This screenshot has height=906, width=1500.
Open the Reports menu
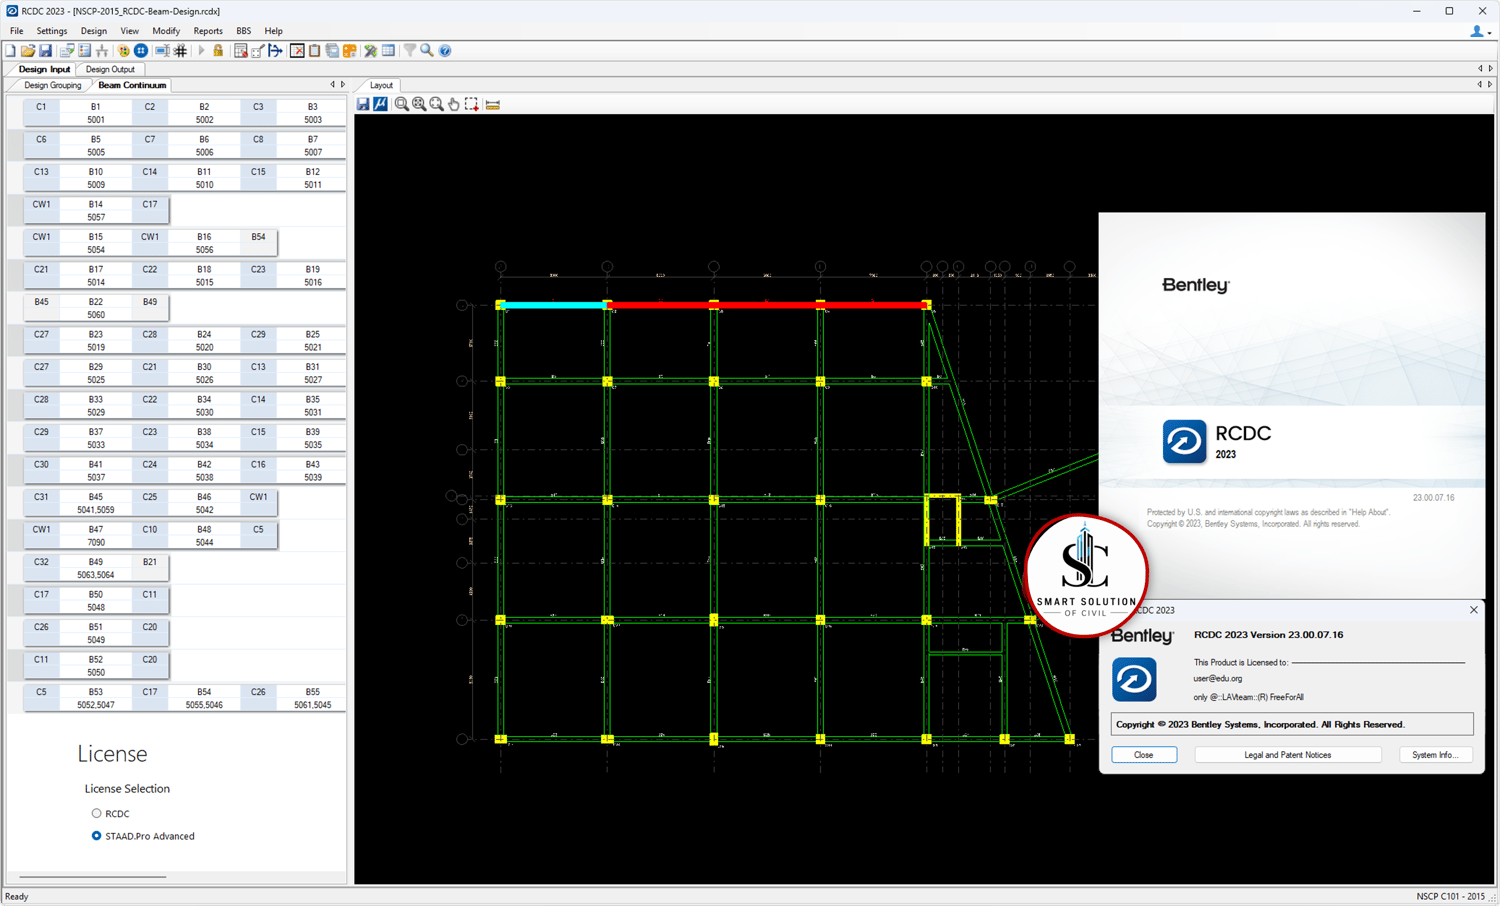pos(208,31)
